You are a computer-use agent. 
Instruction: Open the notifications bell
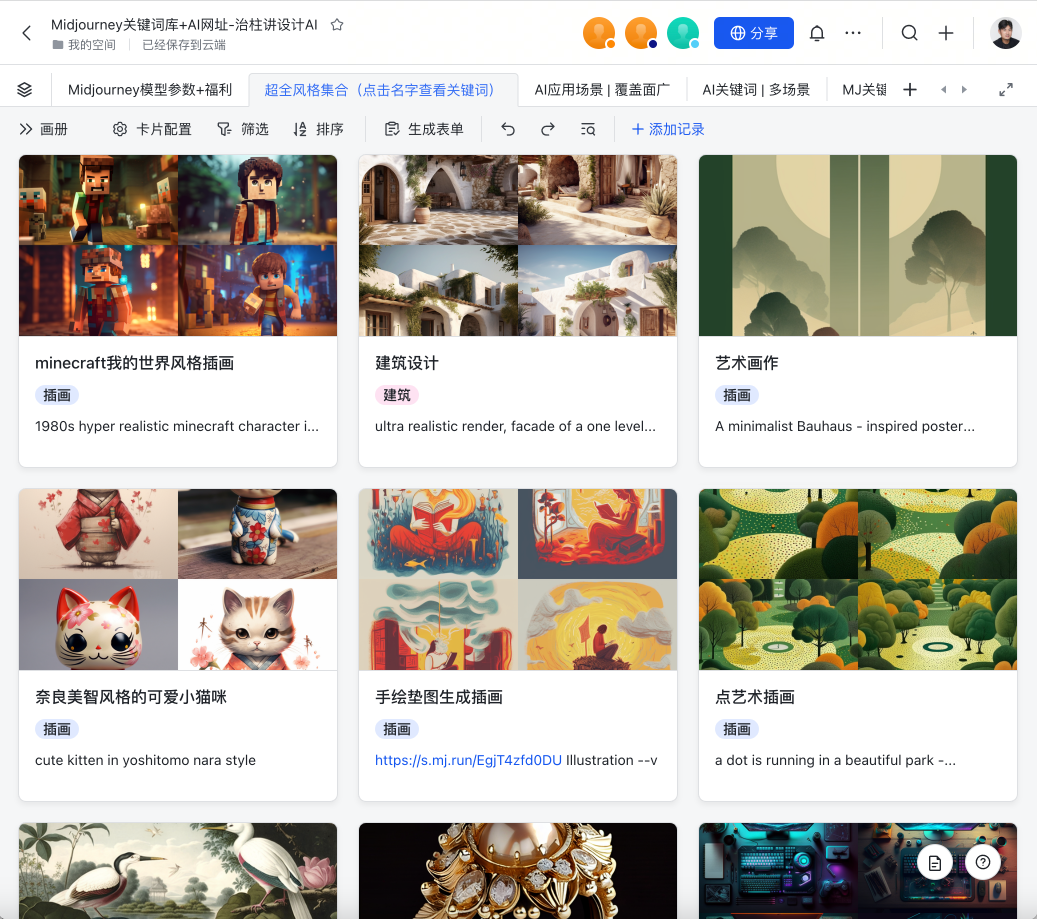tap(817, 33)
